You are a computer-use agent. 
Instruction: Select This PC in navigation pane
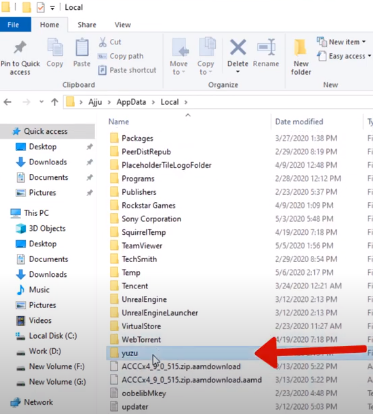click(x=36, y=213)
